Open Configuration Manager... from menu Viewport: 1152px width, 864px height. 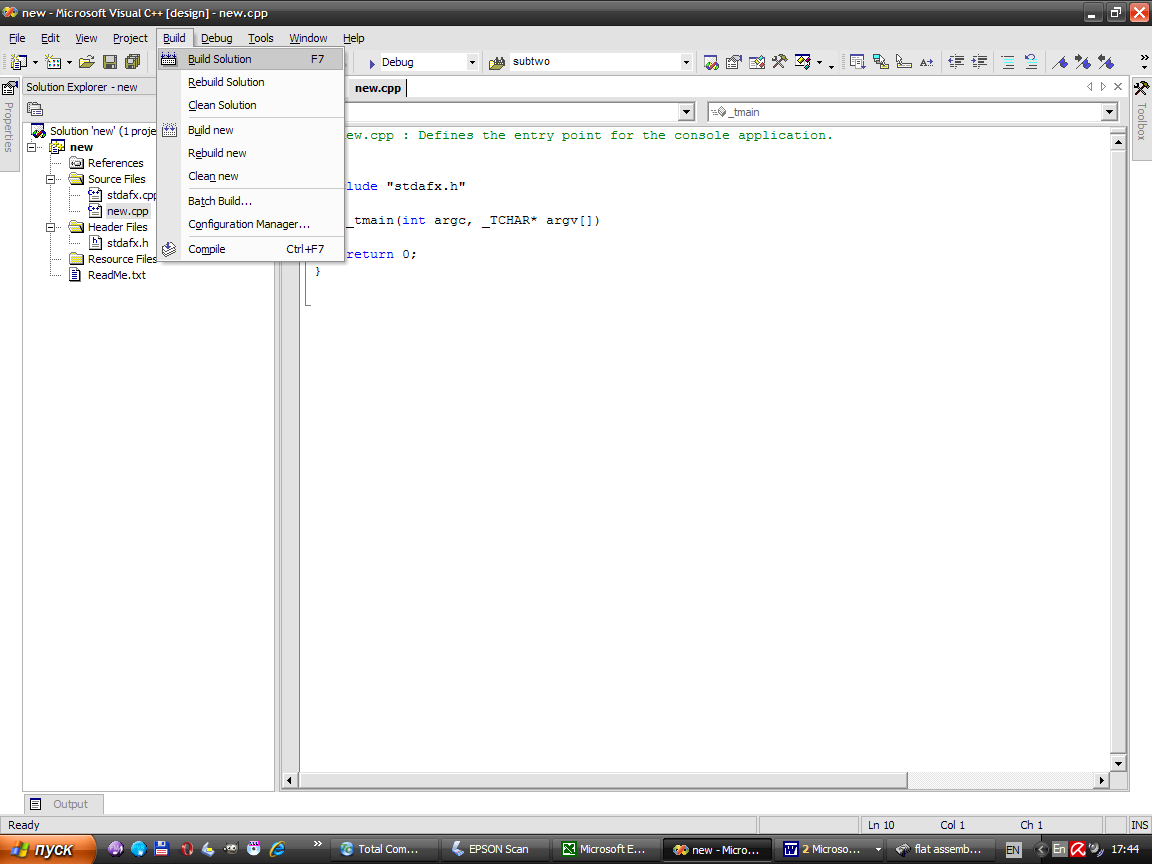(x=251, y=224)
